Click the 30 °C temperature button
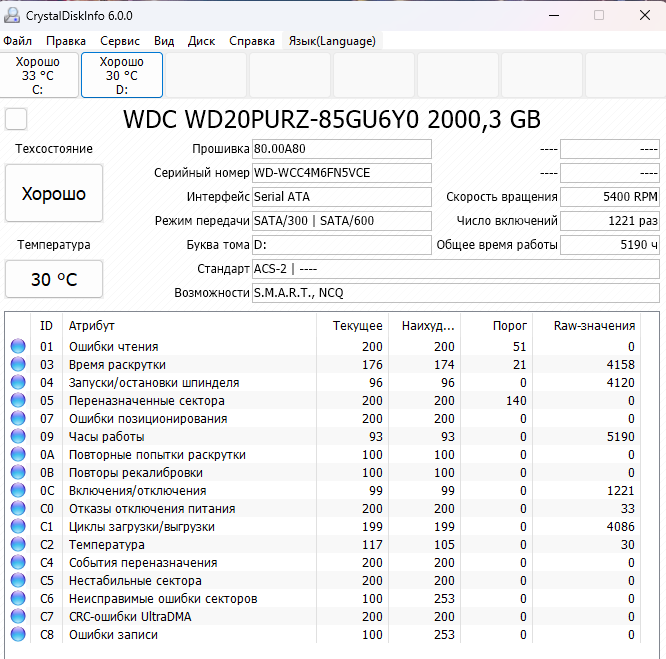666x659 pixels. click(54, 279)
